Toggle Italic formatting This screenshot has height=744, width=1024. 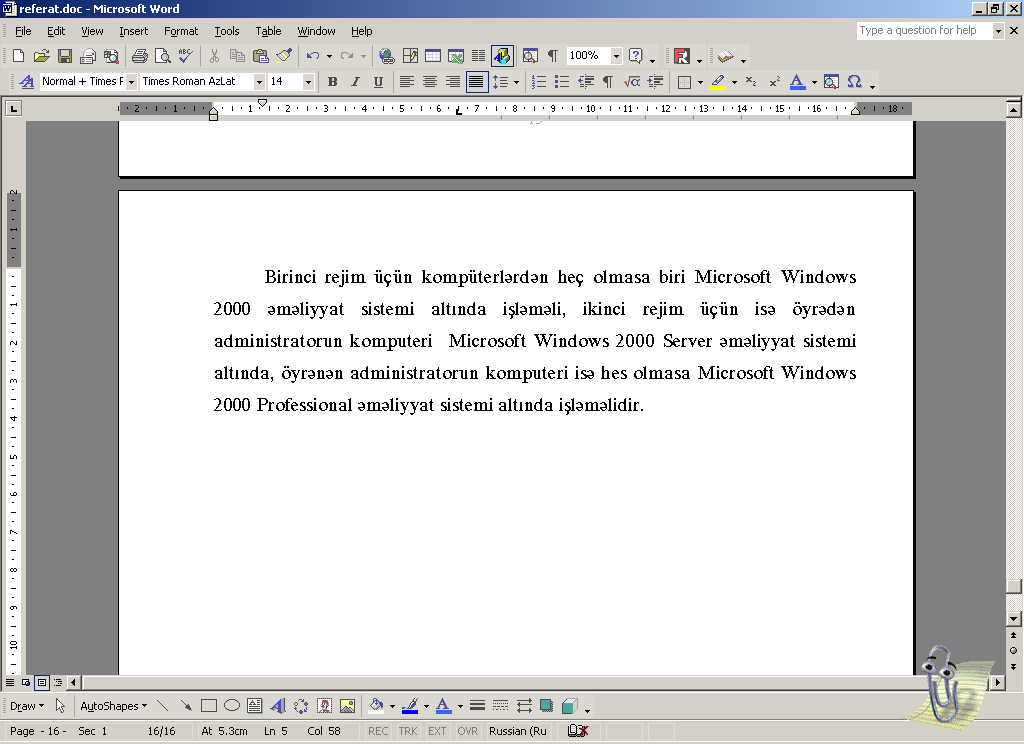click(355, 82)
